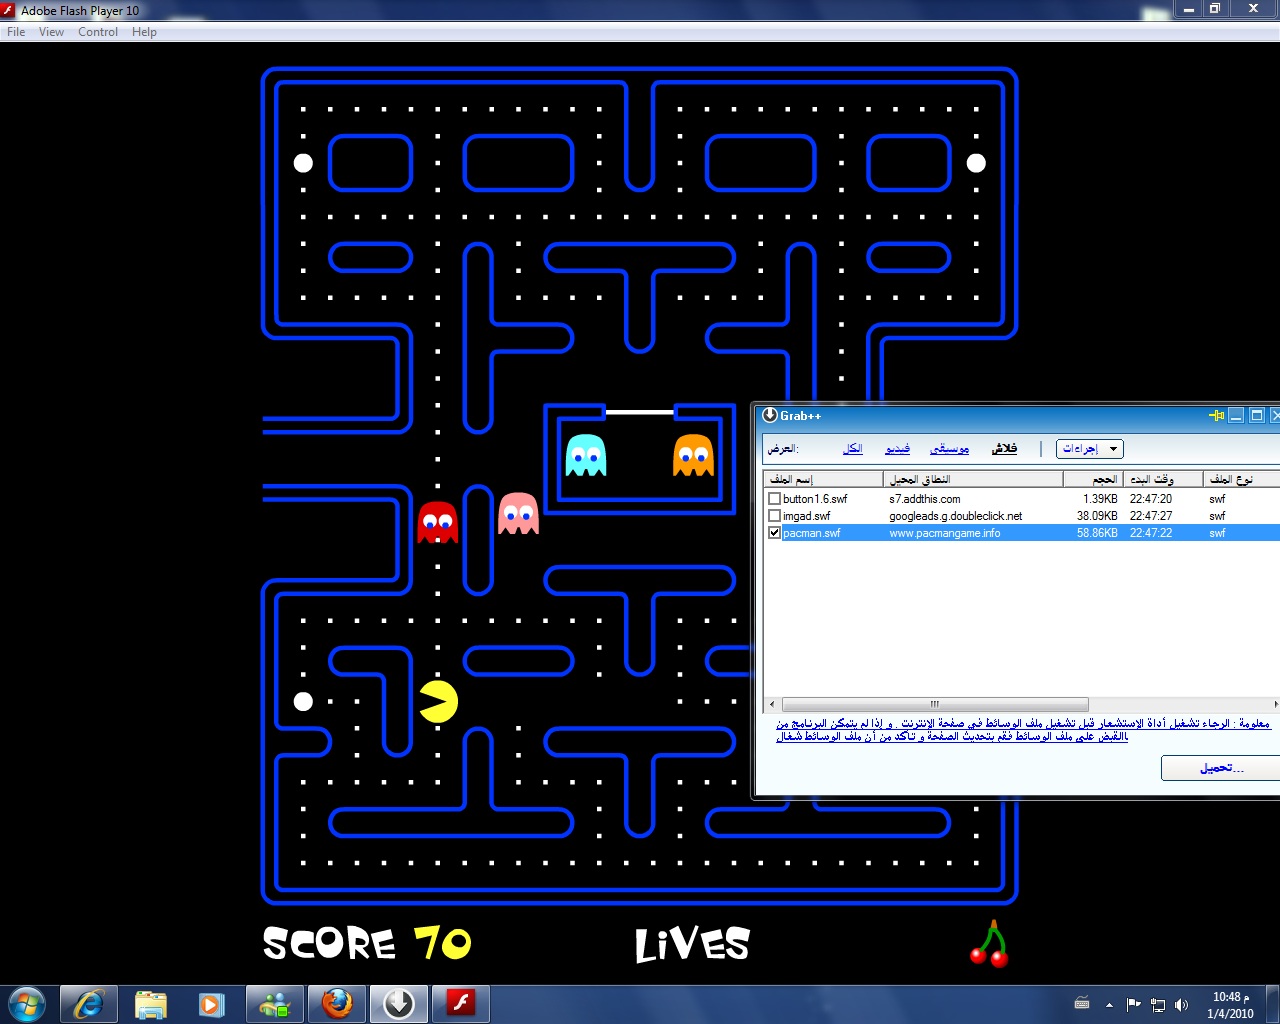The image size is (1280, 1024).
Task: Open the View menu in Flash Player
Action: click(51, 32)
